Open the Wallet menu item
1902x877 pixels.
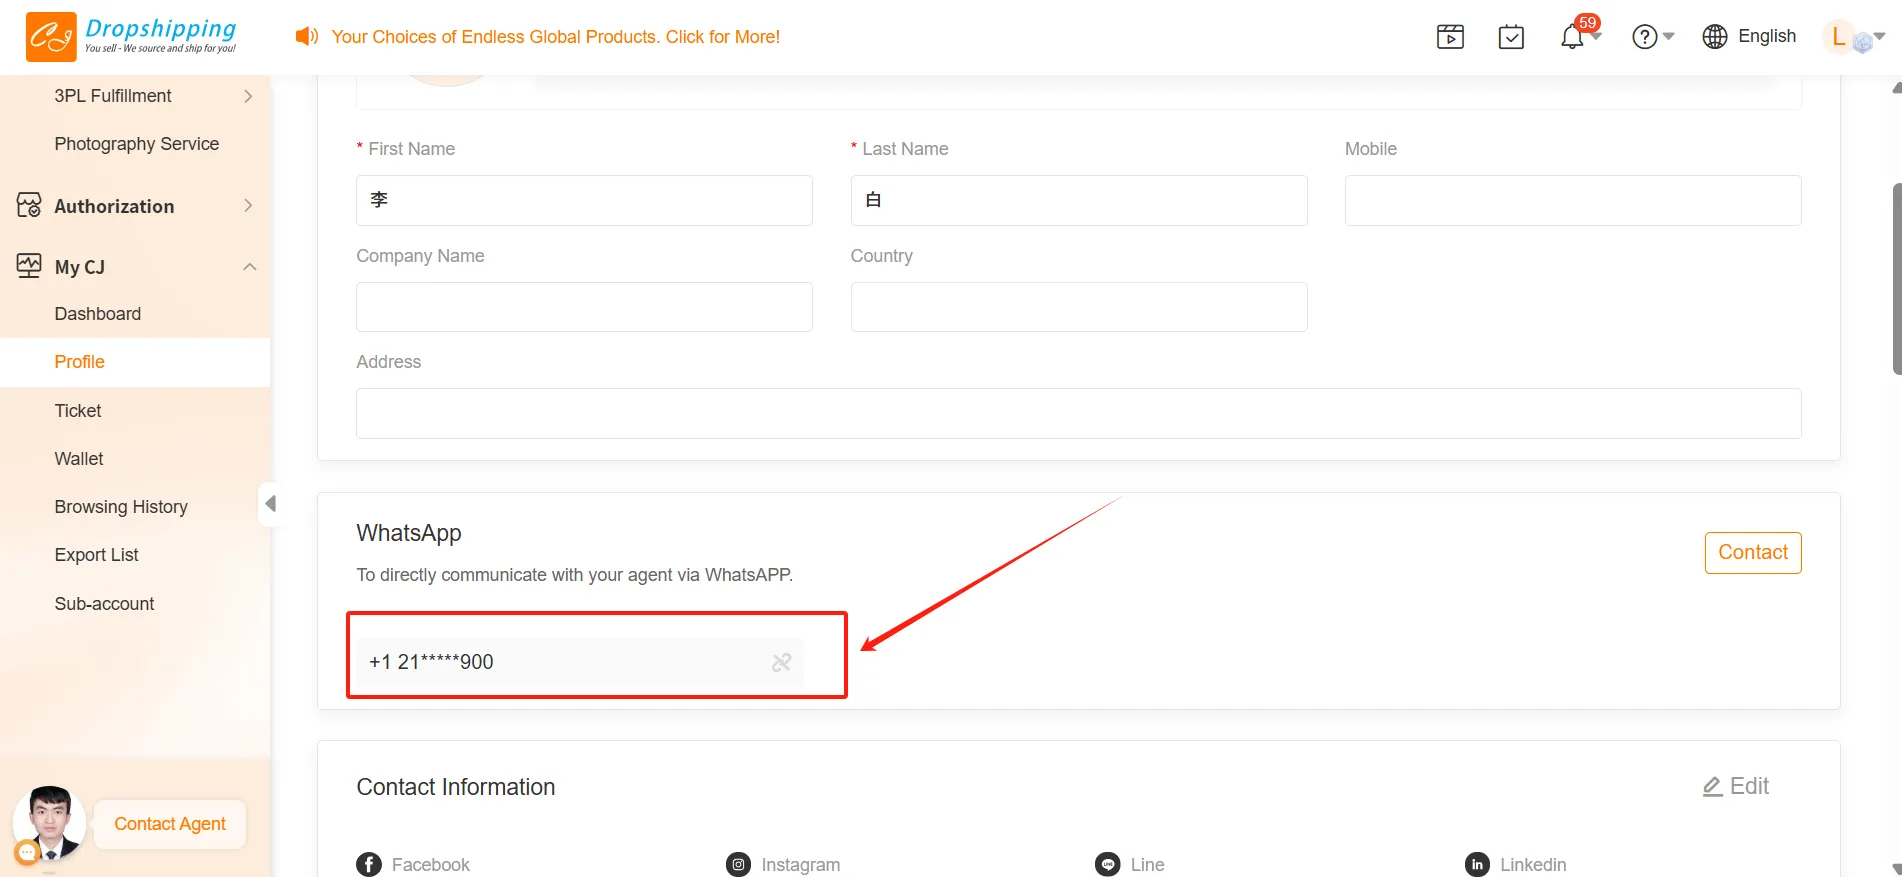point(79,459)
